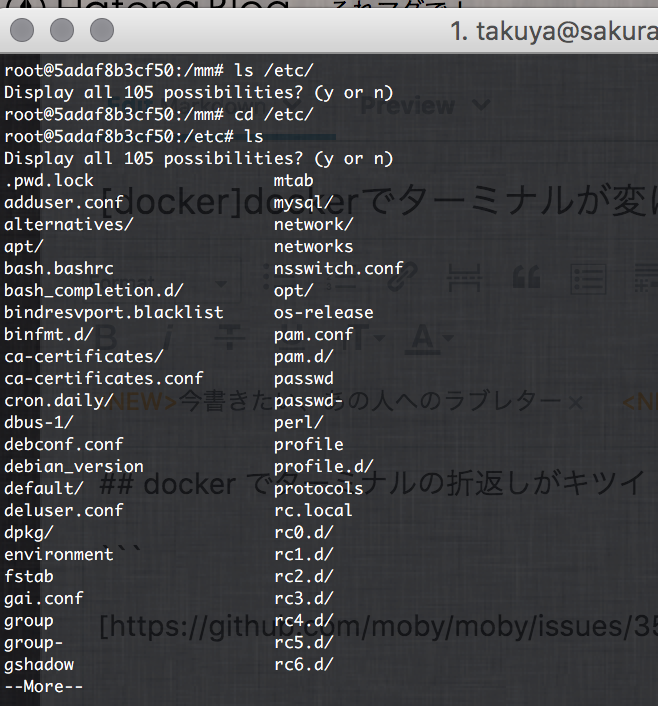The image size is (658, 706).
Task: Open the Preview tab in the blog editor behind
Action: pos(407,106)
